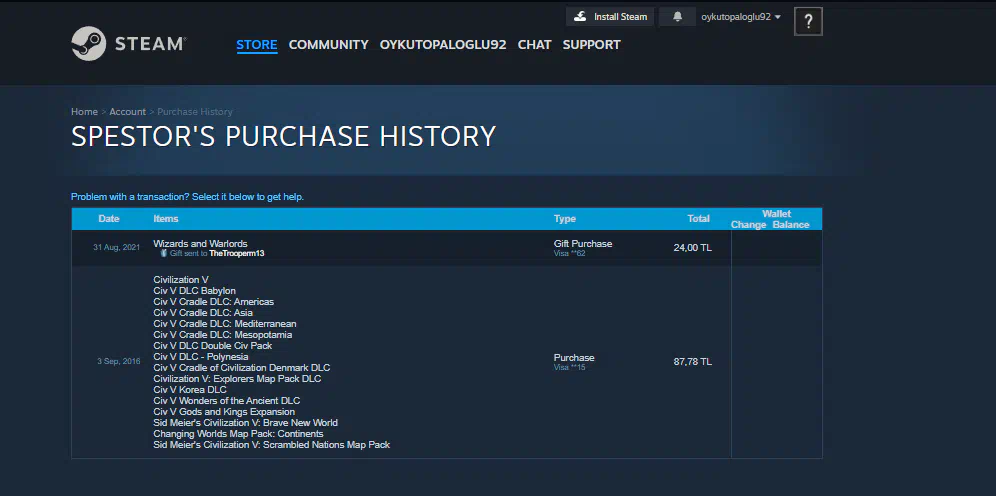Open the STORE menu
The height and width of the screenshot is (496, 996).
tap(257, 44)
